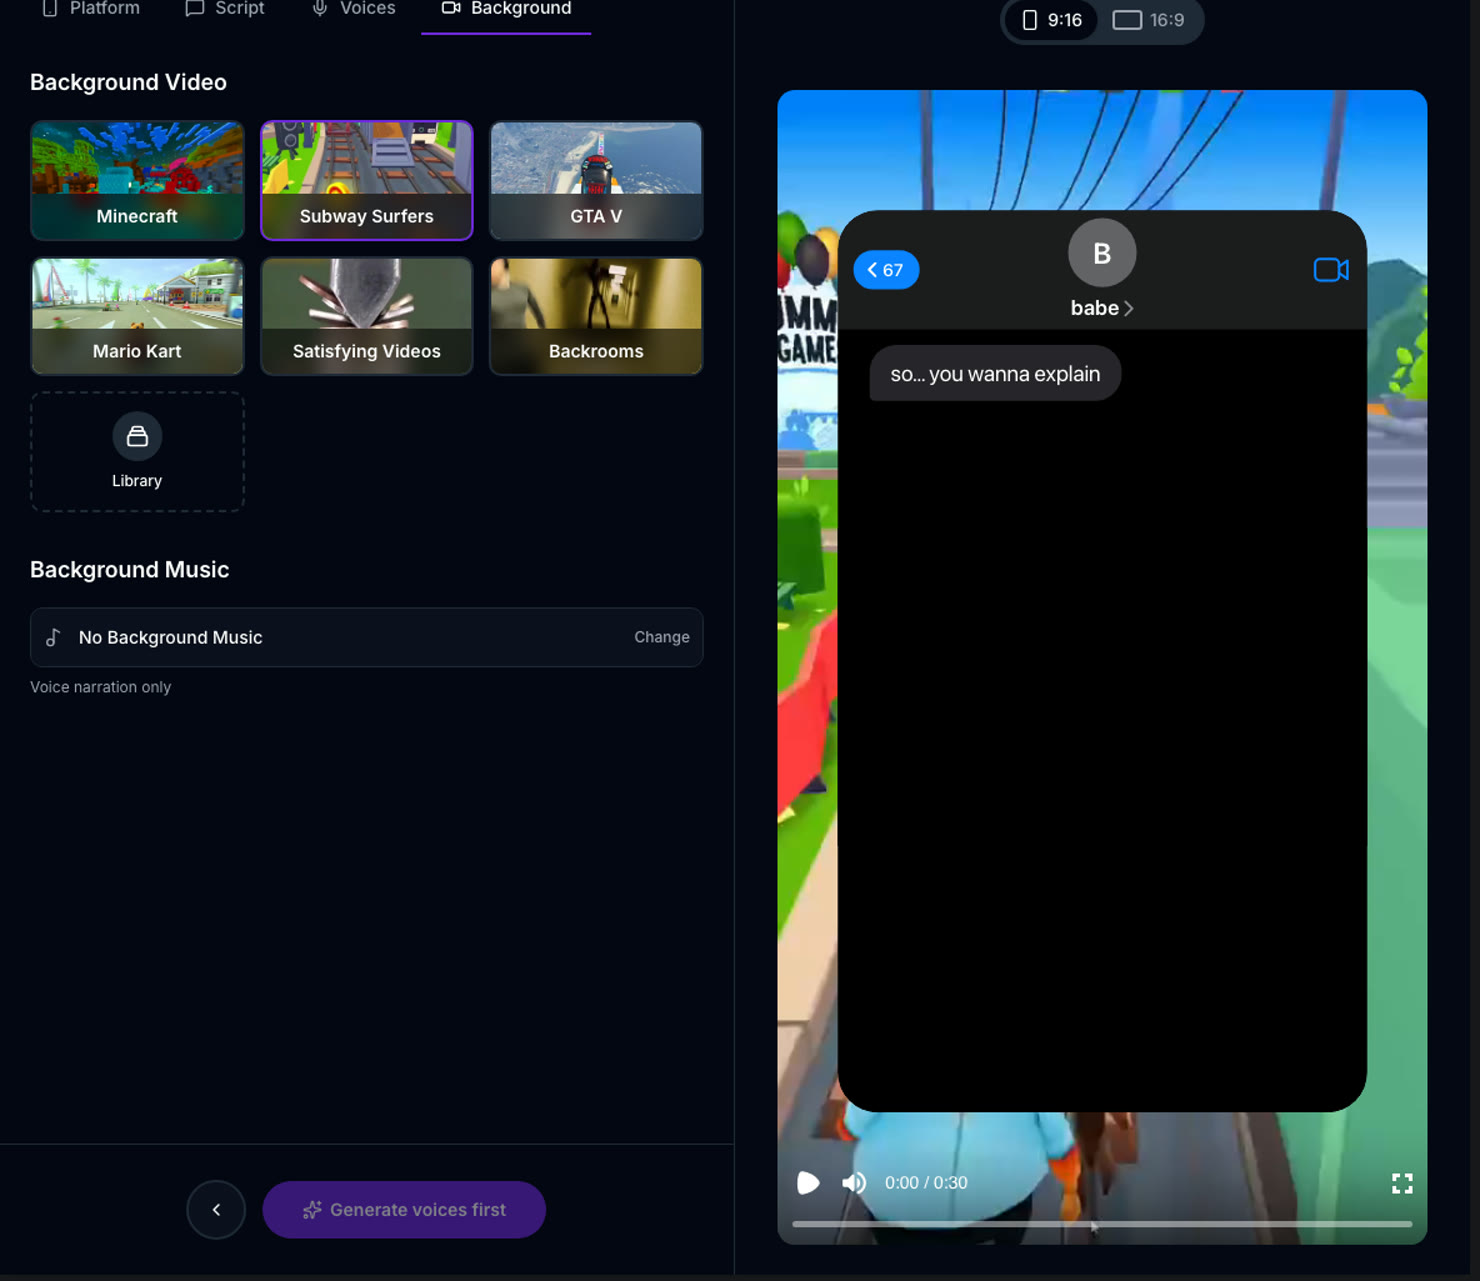The image size is (1480, 1281).
Task: Choose Mario Kart background video
Action: [x=137, y=316]
